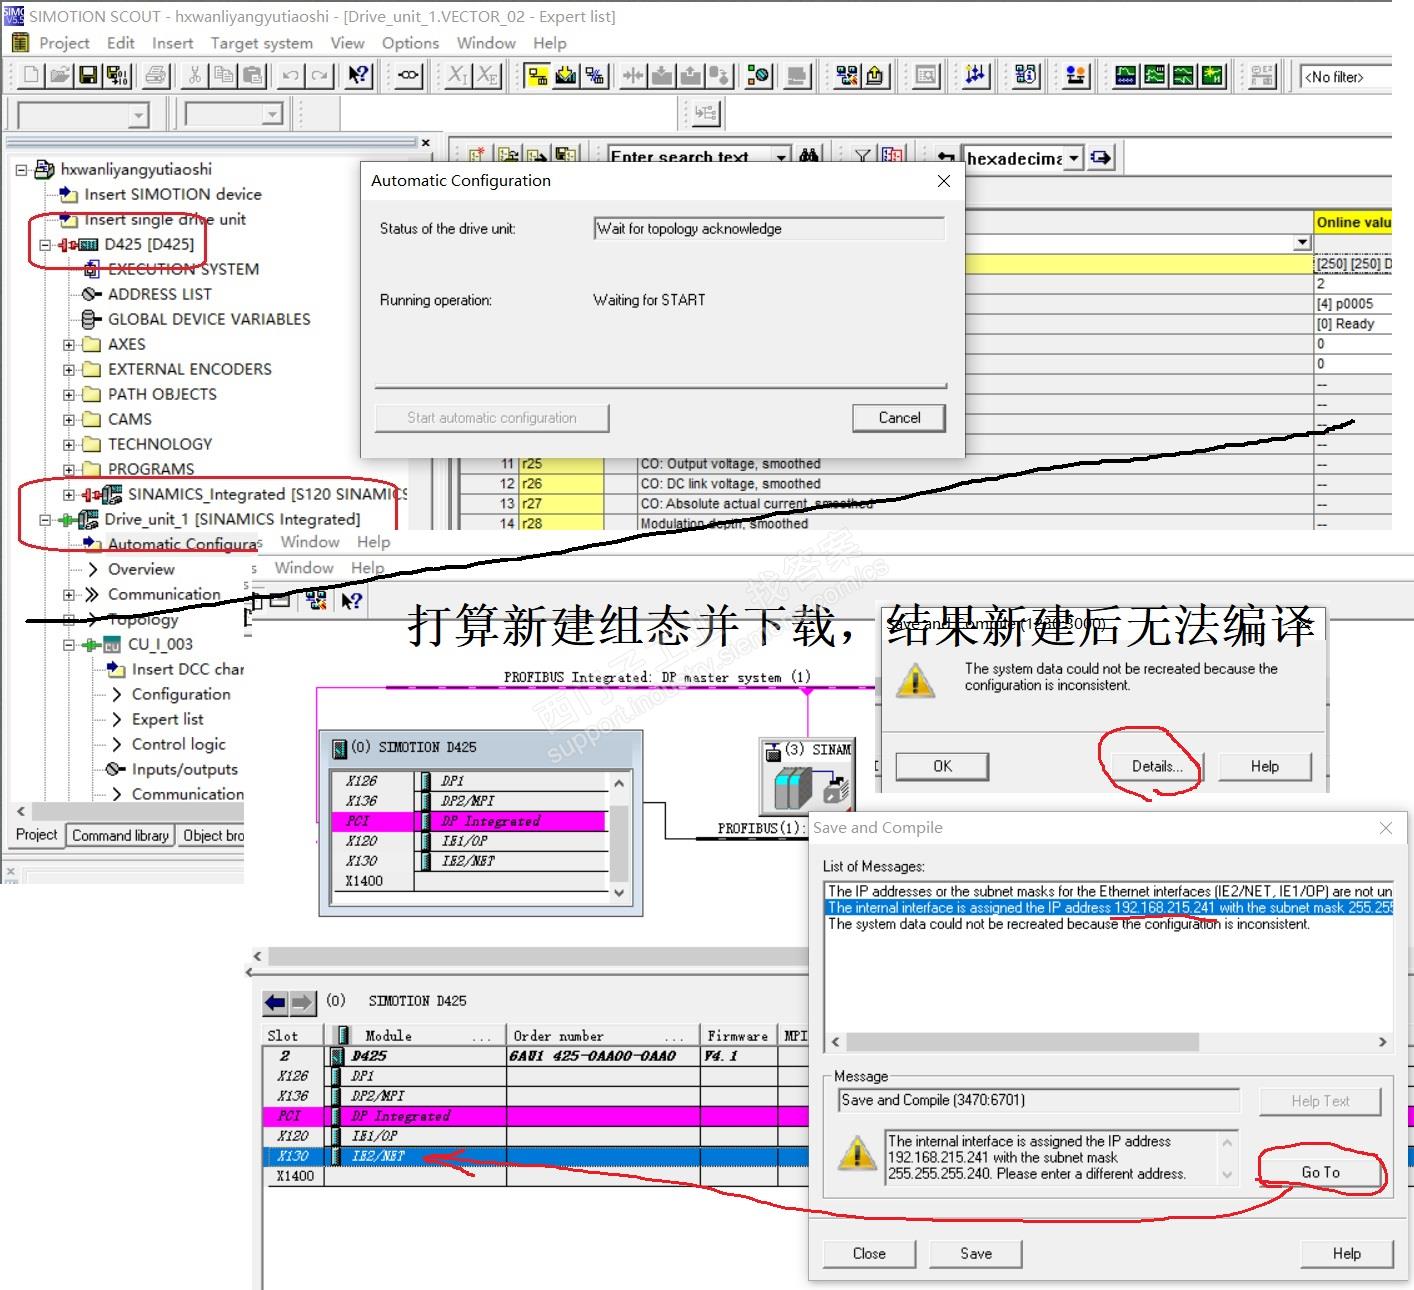Click the last green star measuring icon
1414x1290 pixels.
point(1213,75)
